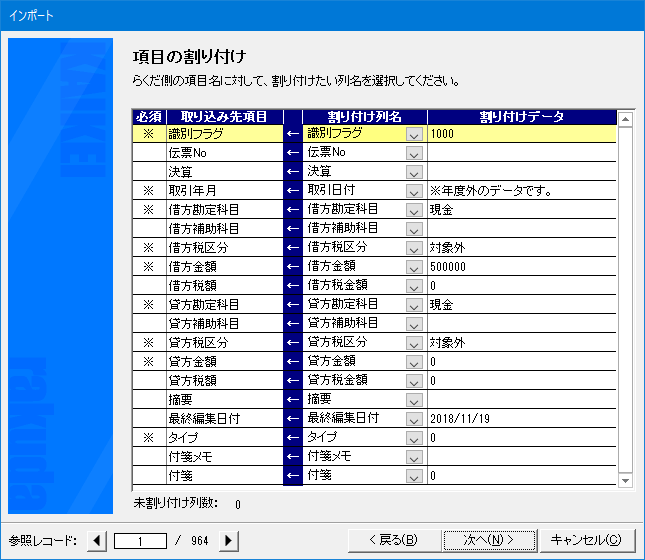Select the 最終編集日付 target item cell
The image size is (645, 560).
tap(225, 418)
